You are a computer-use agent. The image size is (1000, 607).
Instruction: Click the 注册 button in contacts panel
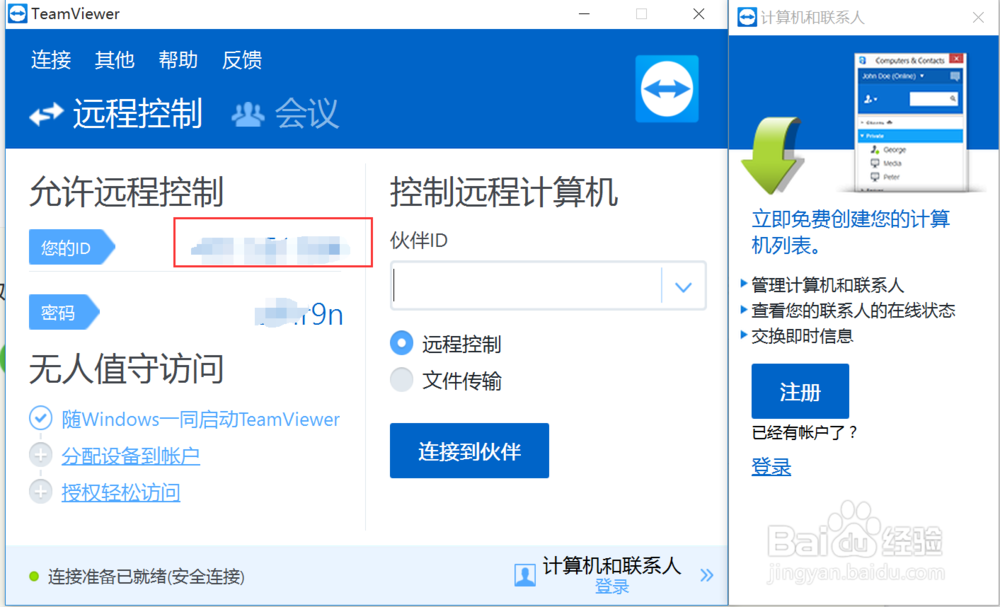click(x=800, y=391)
